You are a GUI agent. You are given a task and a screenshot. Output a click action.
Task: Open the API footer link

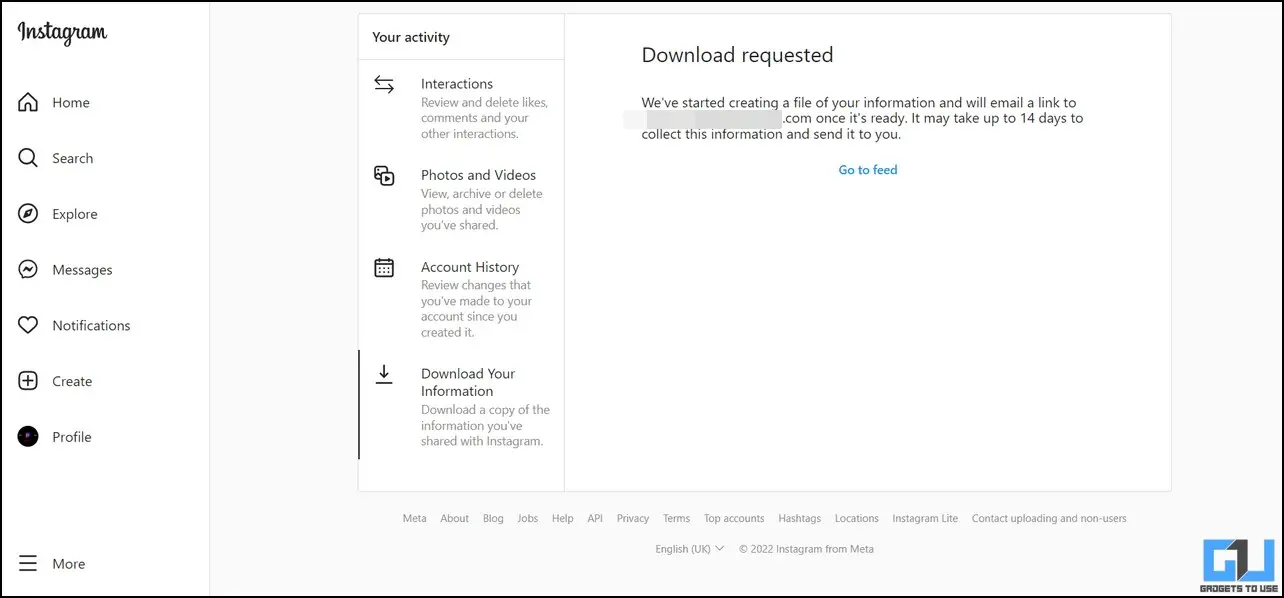pyautogui.click(x=595, y=518)
